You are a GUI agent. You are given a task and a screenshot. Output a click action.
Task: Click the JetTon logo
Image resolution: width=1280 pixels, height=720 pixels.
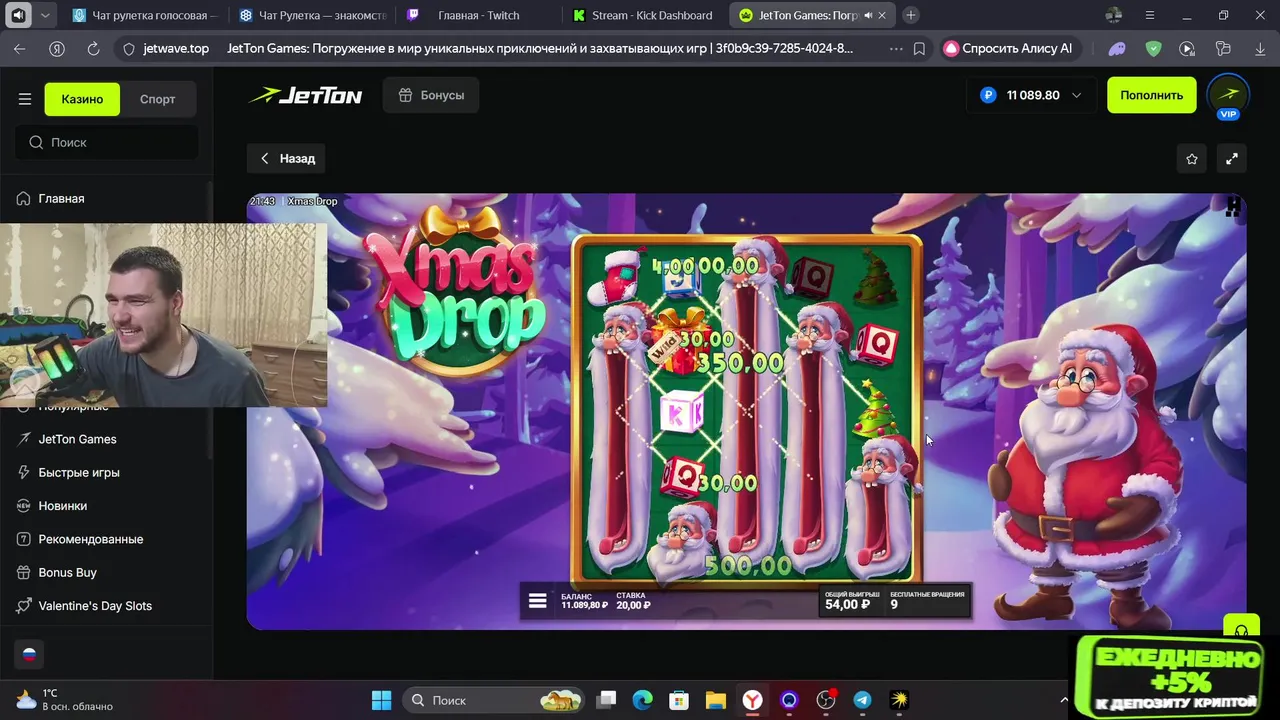(305, 95)
